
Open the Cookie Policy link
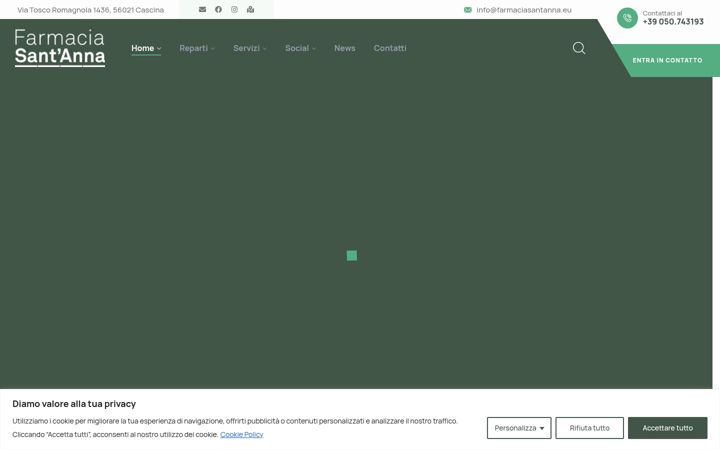pyautogui.click(x=242, y=434)
